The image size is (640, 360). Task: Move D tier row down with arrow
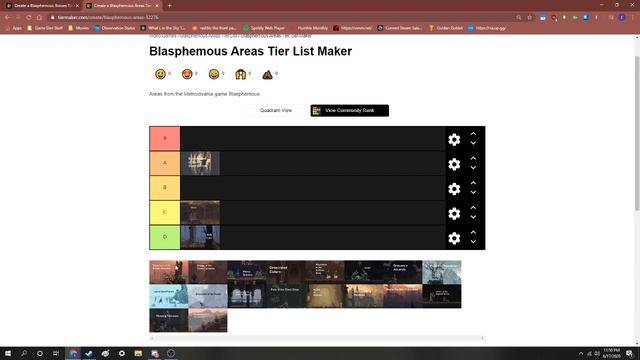[473, 242]
